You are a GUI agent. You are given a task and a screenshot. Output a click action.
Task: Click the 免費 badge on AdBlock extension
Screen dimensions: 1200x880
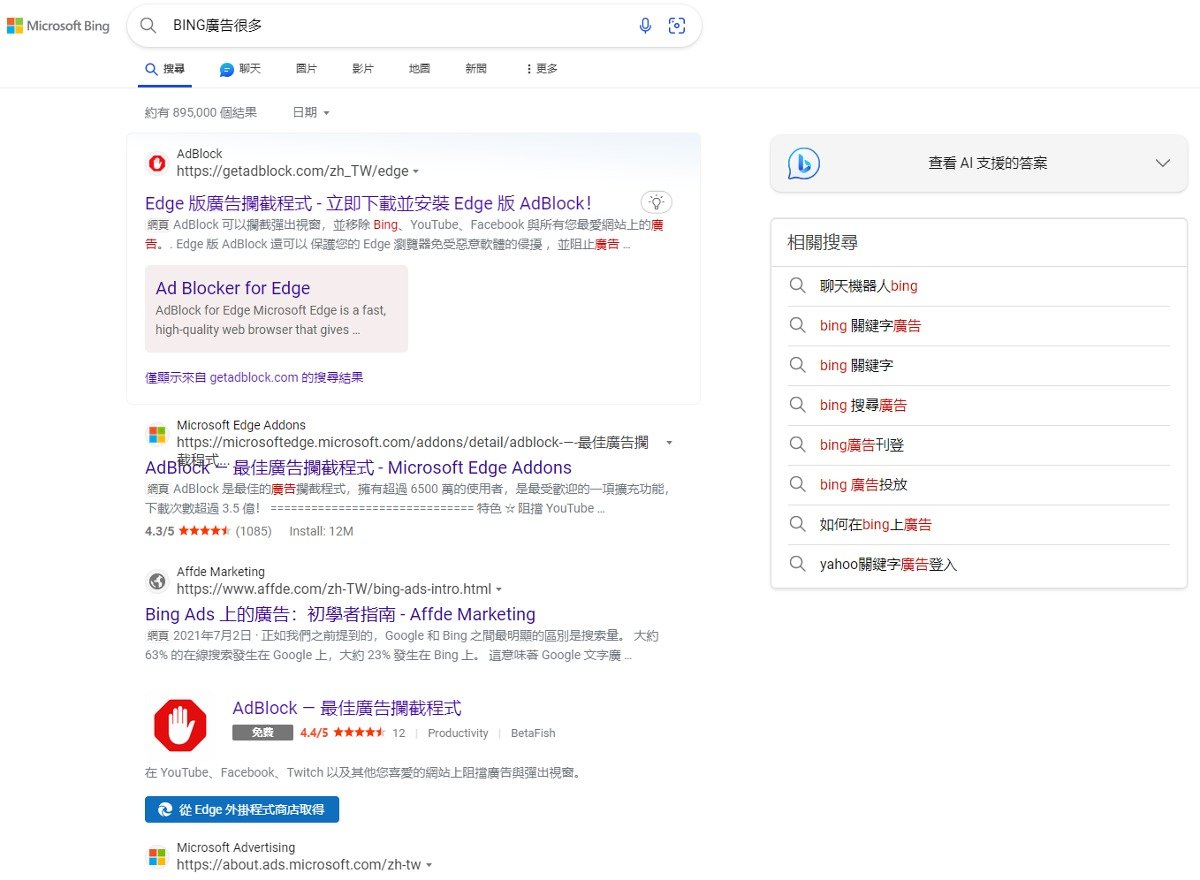coord(262,733)
